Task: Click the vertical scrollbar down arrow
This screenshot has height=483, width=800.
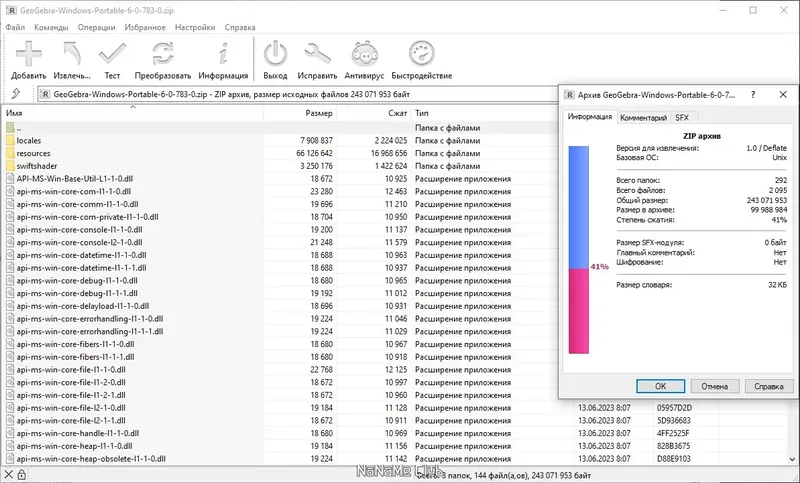Action: pyautogui.click(x=793, y=459)
